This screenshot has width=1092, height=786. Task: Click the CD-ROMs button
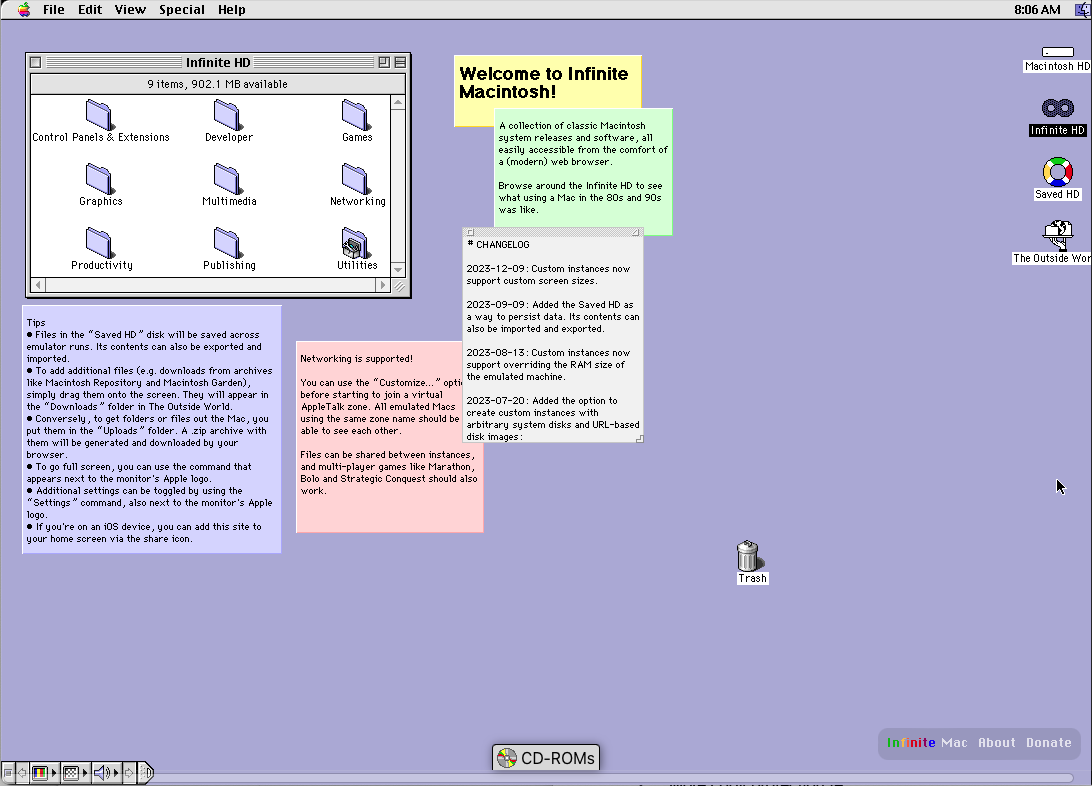(546, 758)
